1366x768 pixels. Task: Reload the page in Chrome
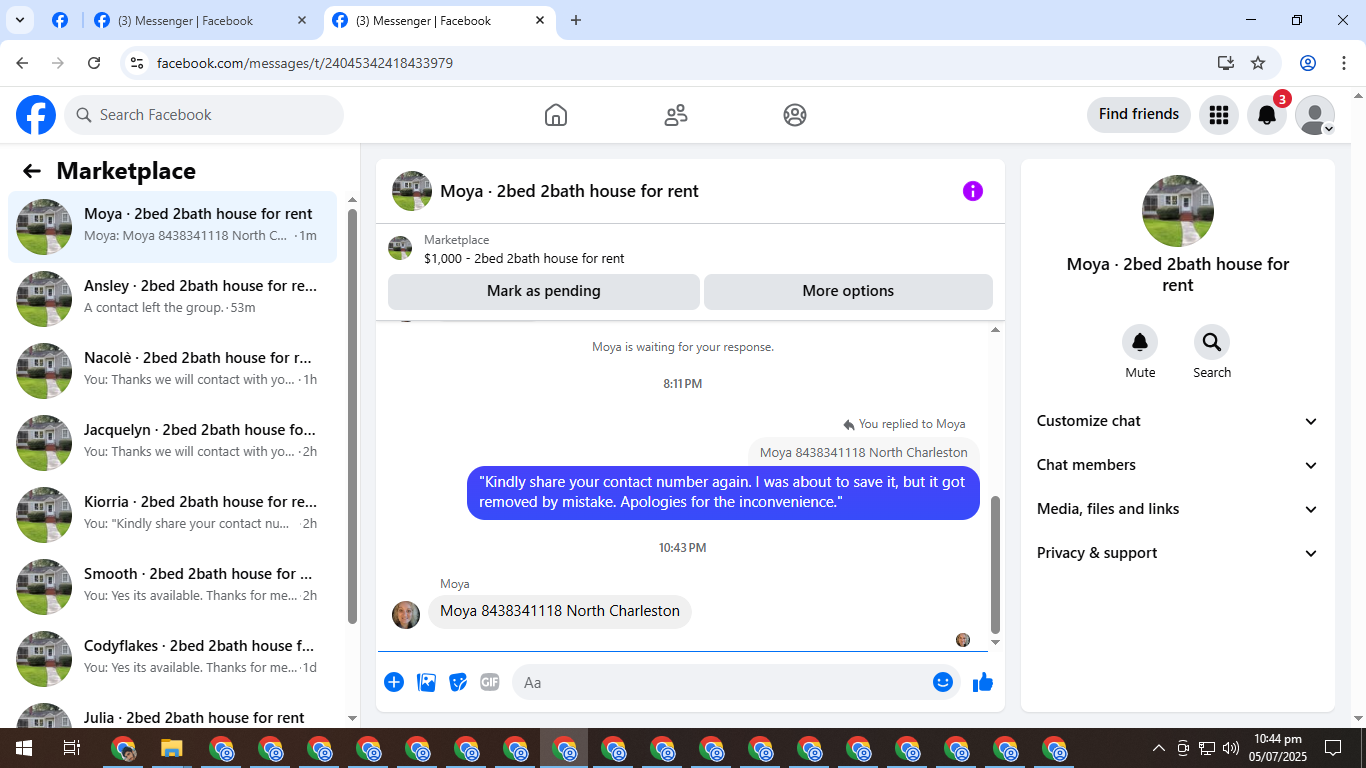(94, 63)
